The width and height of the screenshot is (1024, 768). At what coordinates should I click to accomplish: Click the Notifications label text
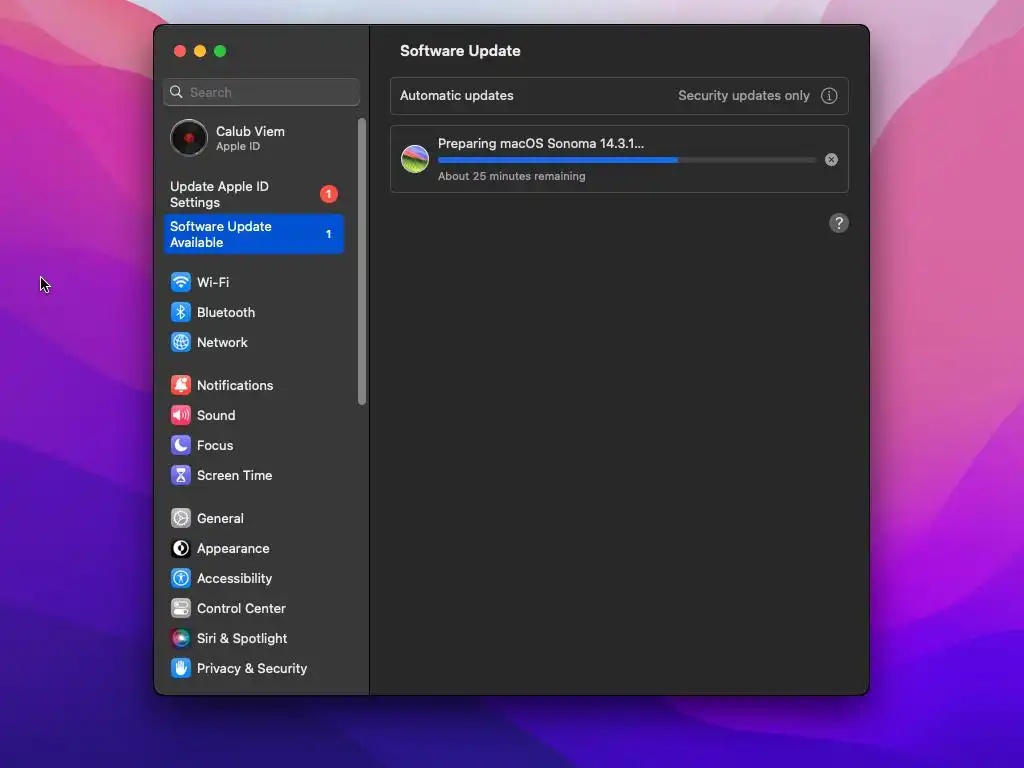coord(235,386)
